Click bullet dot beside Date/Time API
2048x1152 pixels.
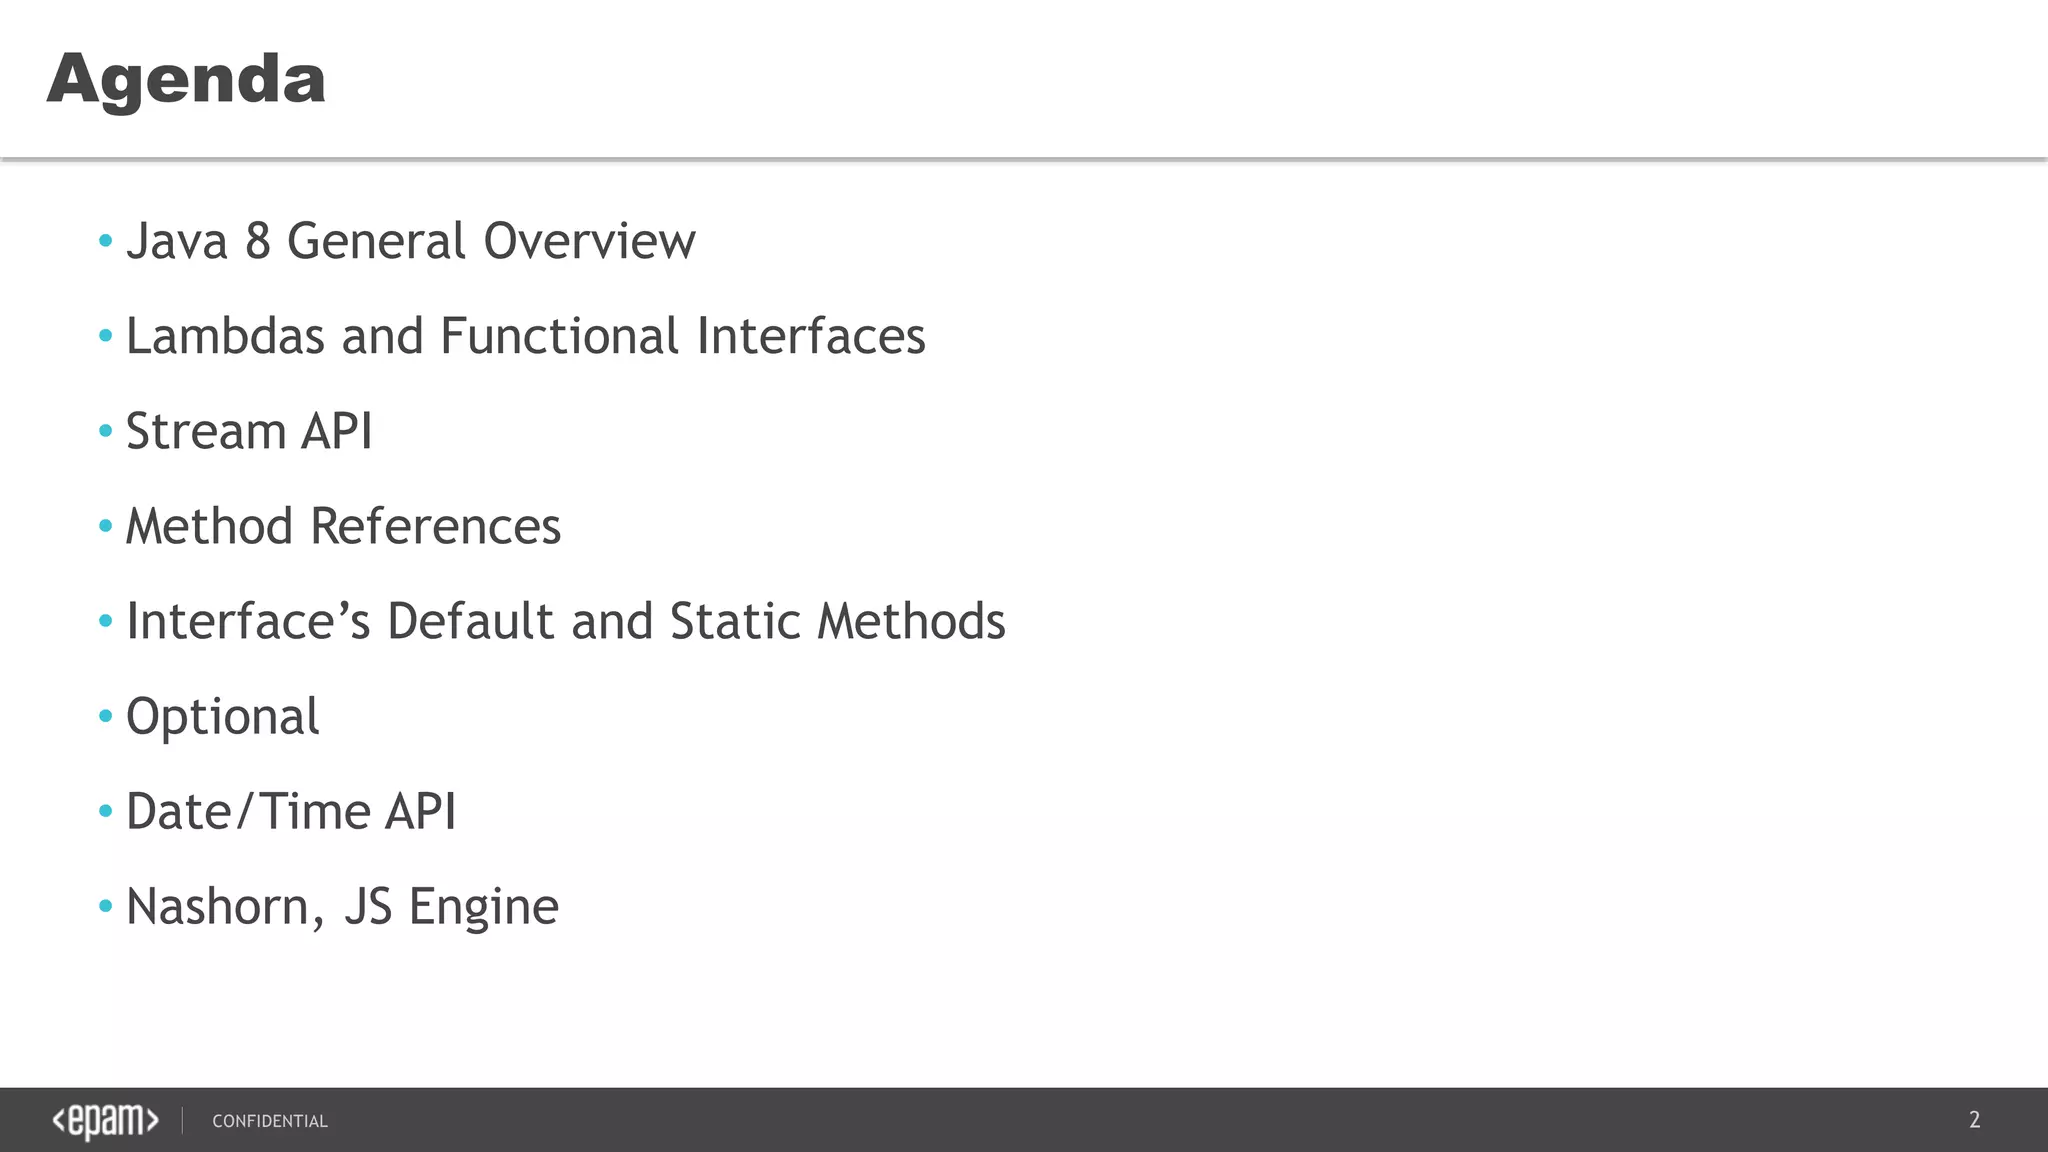[106, 811]
